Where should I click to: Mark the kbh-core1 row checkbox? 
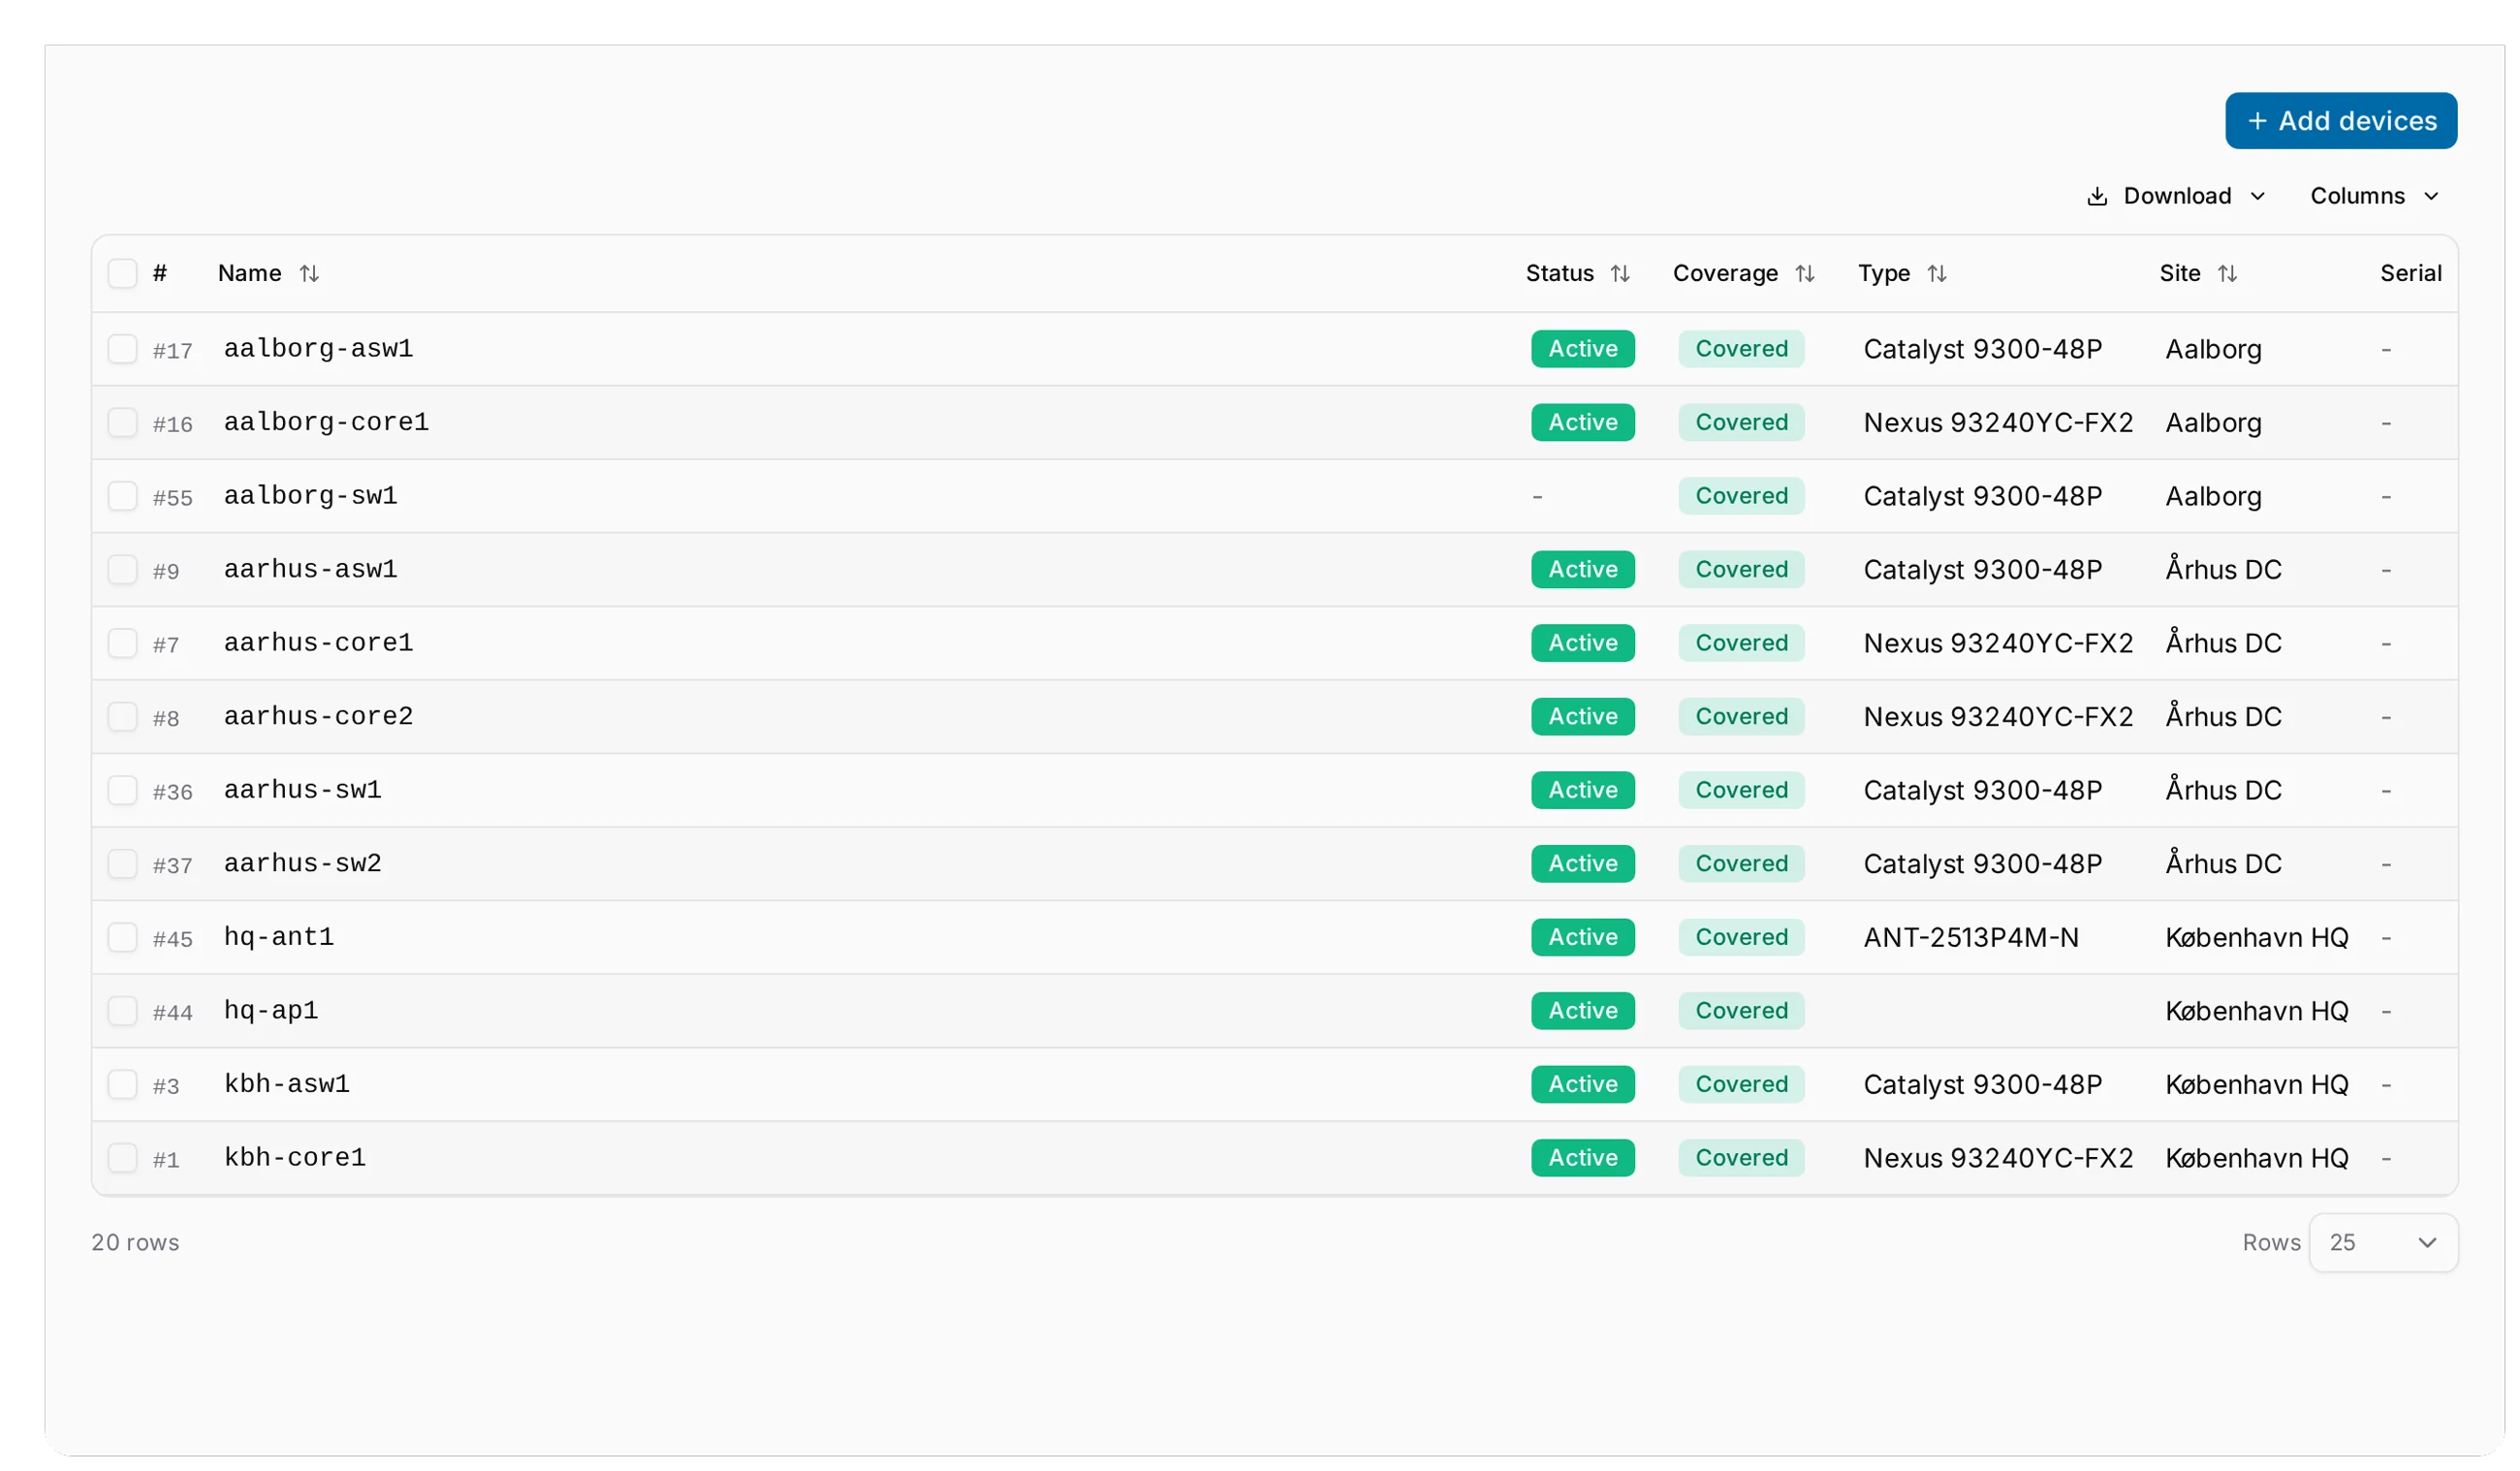point(122,1157)
